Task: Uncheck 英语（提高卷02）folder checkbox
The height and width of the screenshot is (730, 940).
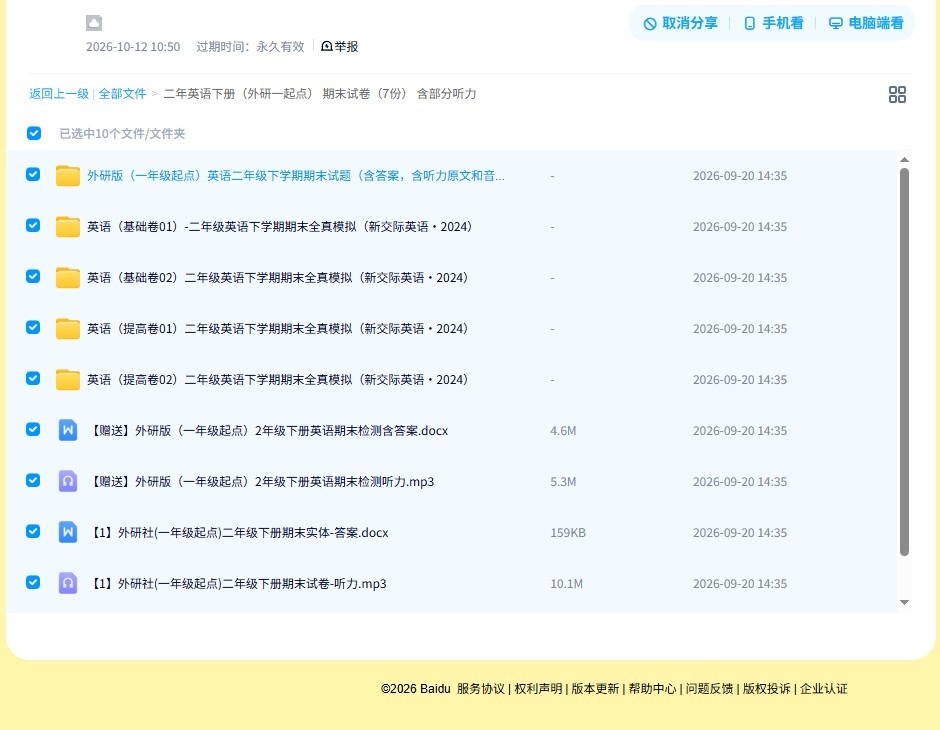Action: pyautogui.click(x=33, y=378)
